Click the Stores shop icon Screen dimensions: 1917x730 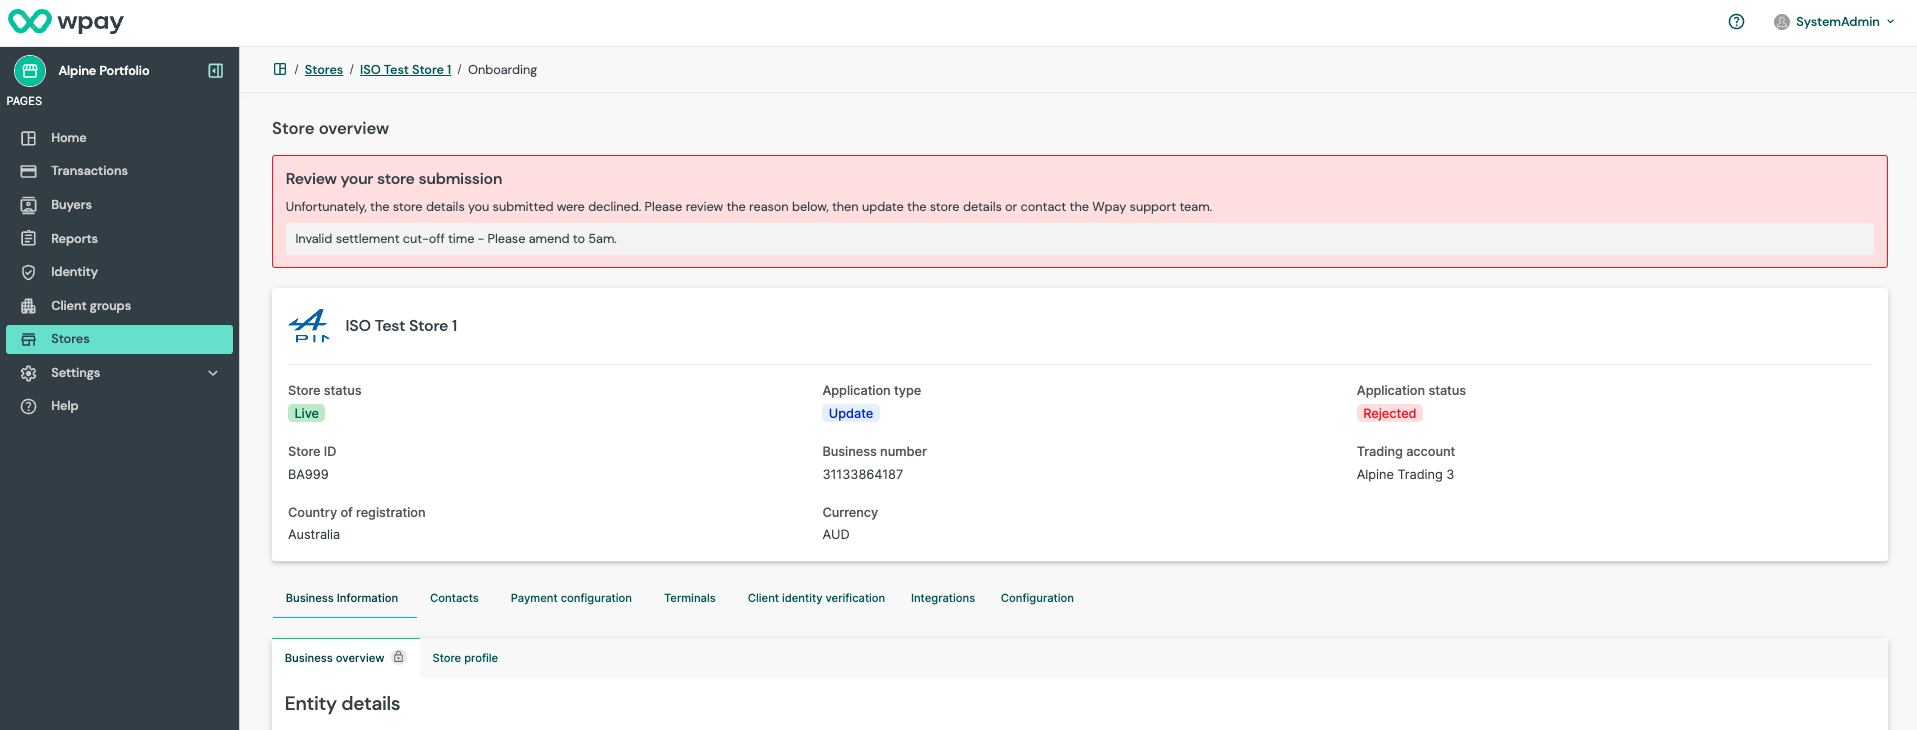pyautogui.click(x=29, y=339)
